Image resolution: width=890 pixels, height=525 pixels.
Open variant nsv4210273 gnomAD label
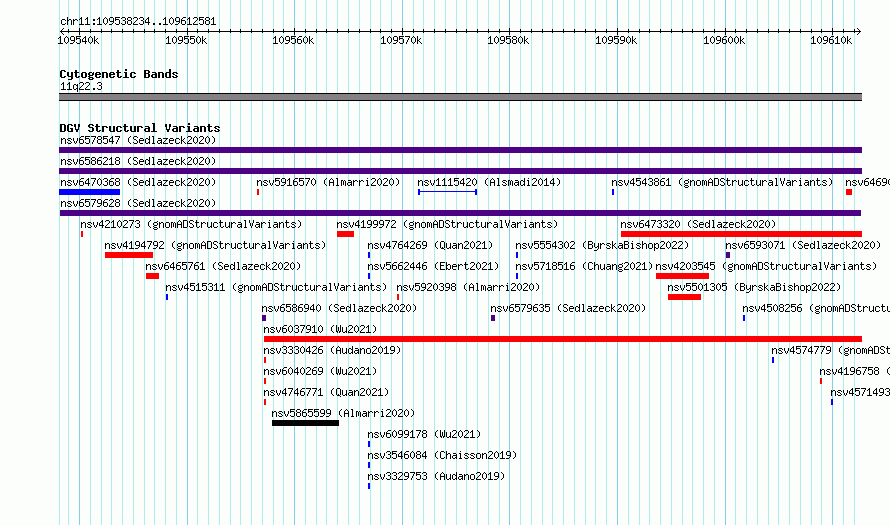pyautogui.click(x=191, y=224)
